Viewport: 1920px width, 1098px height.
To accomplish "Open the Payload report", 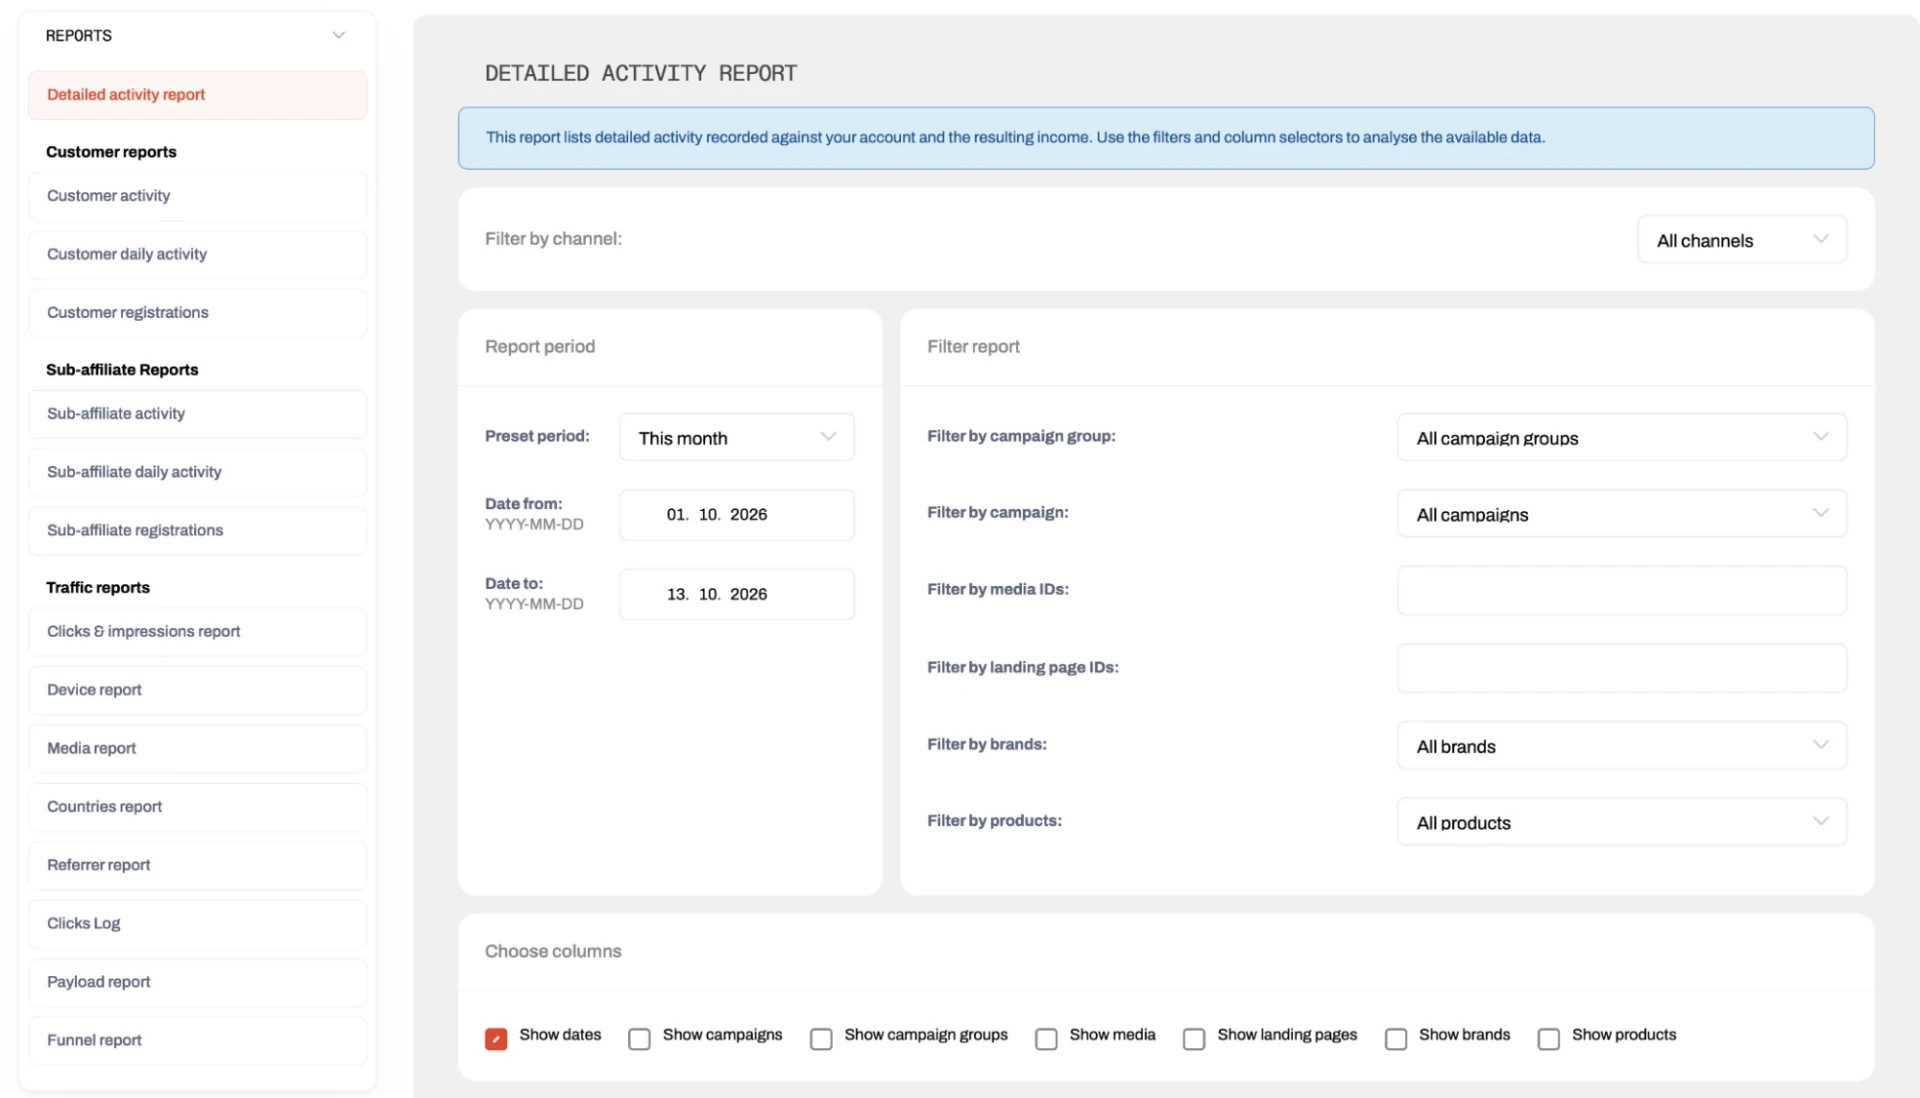I will [x=197, y=982].
